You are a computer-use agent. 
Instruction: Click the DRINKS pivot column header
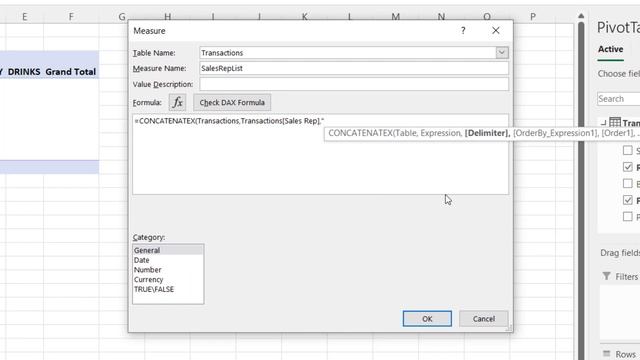tap(24, 72)
